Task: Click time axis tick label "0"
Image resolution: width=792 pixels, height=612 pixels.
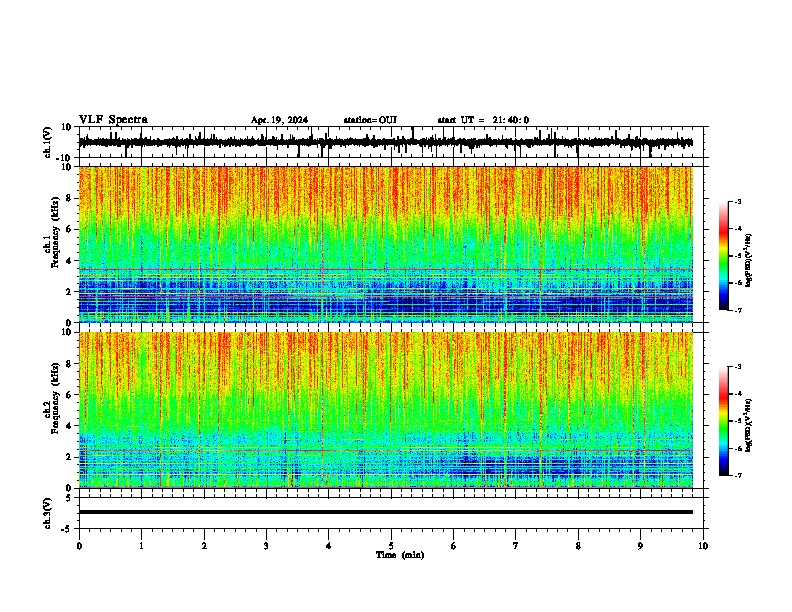Action: (x=79, y=546)
